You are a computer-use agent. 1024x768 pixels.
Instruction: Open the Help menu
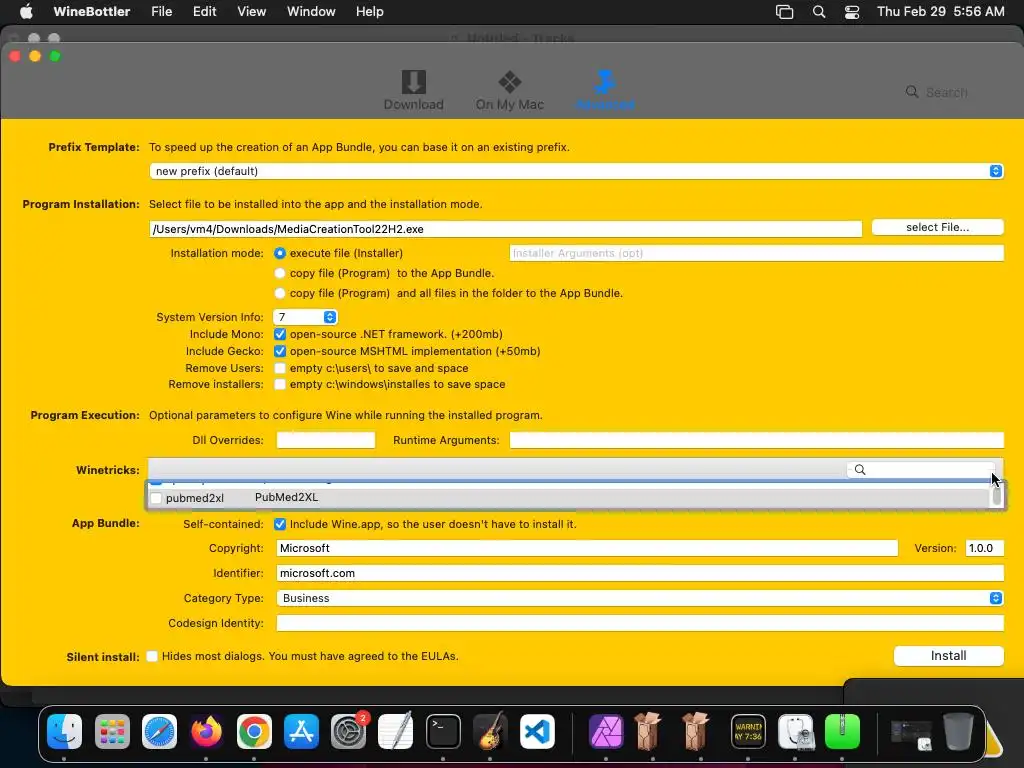click(x=370, y=12)
